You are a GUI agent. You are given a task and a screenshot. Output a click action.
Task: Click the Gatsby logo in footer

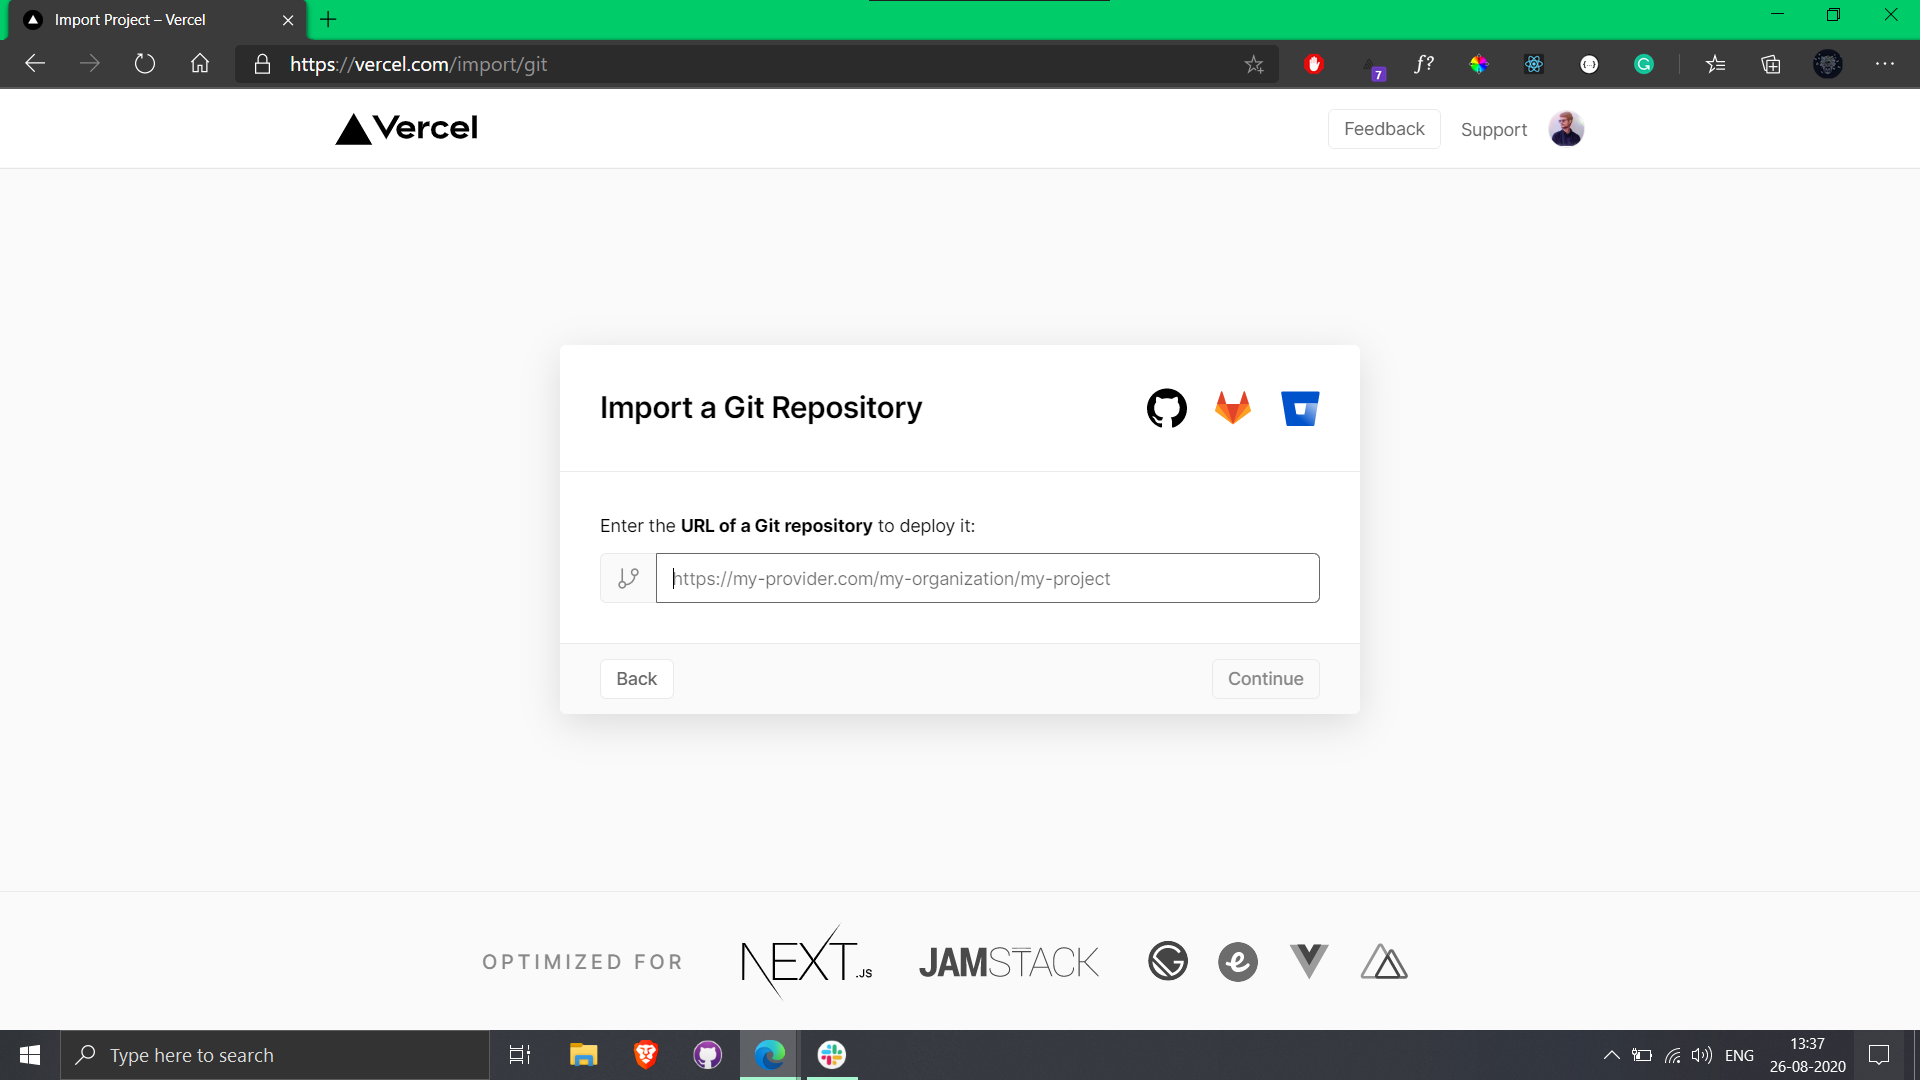pos(1168,962)
